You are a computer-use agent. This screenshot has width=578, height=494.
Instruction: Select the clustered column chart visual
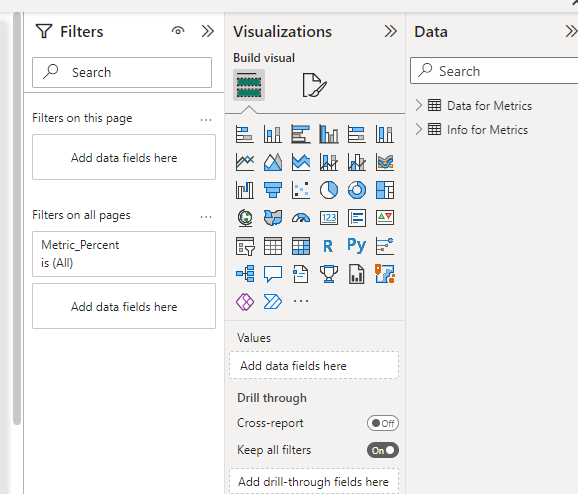(329, 134)
